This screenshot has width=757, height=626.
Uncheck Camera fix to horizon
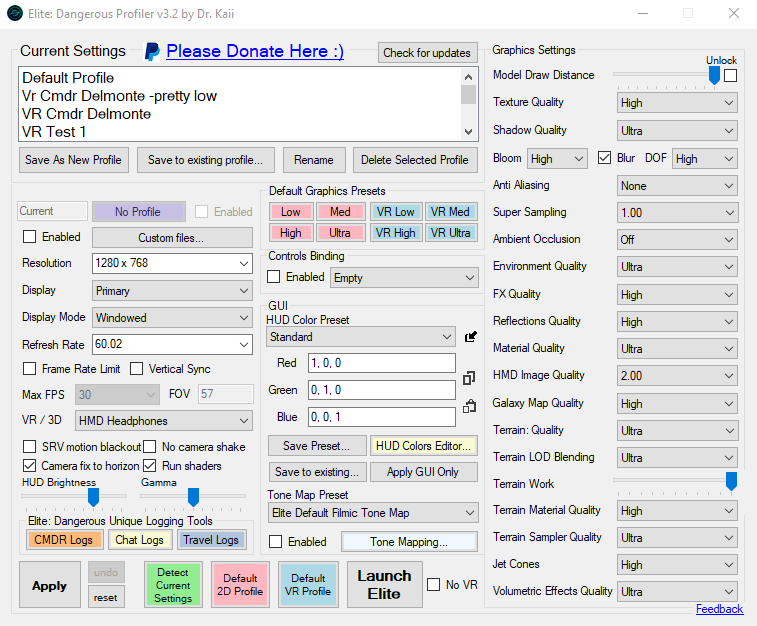(29, 466)
